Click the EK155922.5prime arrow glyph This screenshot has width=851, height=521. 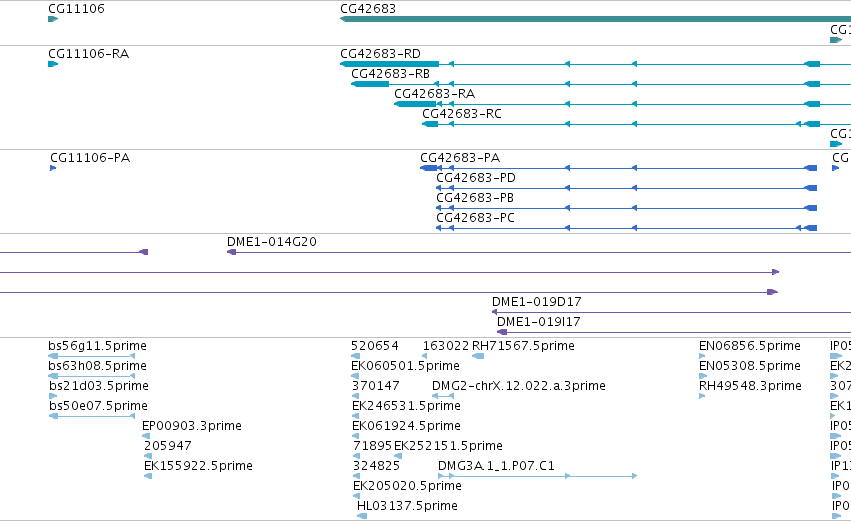148,476
